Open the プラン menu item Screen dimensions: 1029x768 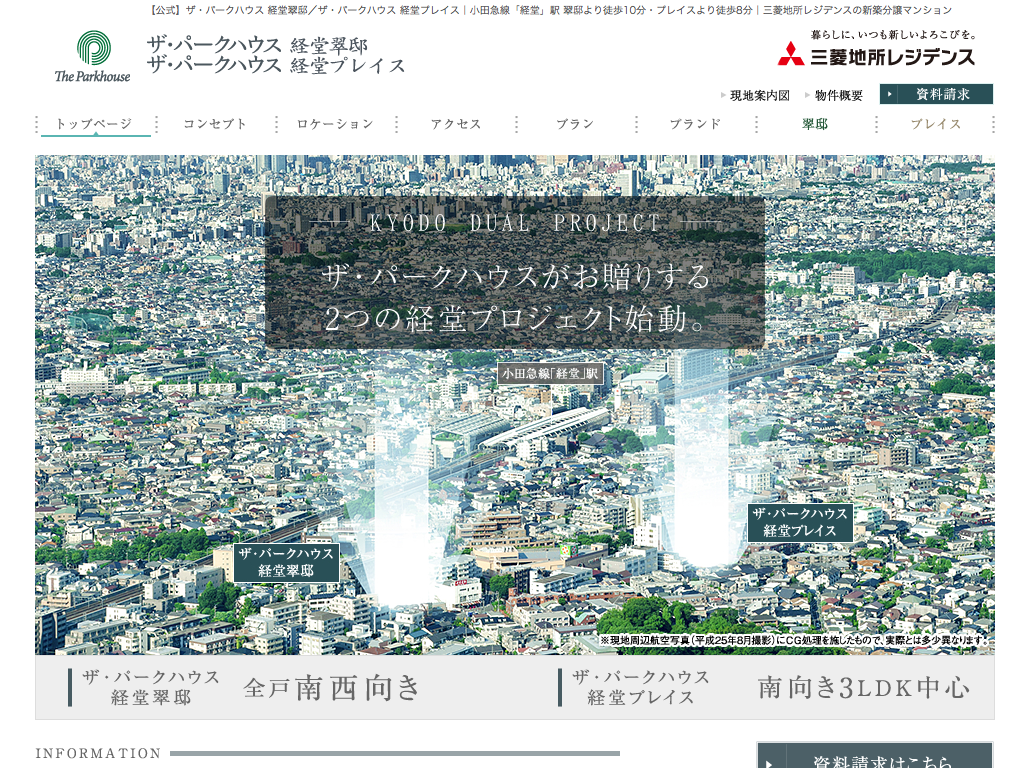pyautogui.click(x=575, y=124)
